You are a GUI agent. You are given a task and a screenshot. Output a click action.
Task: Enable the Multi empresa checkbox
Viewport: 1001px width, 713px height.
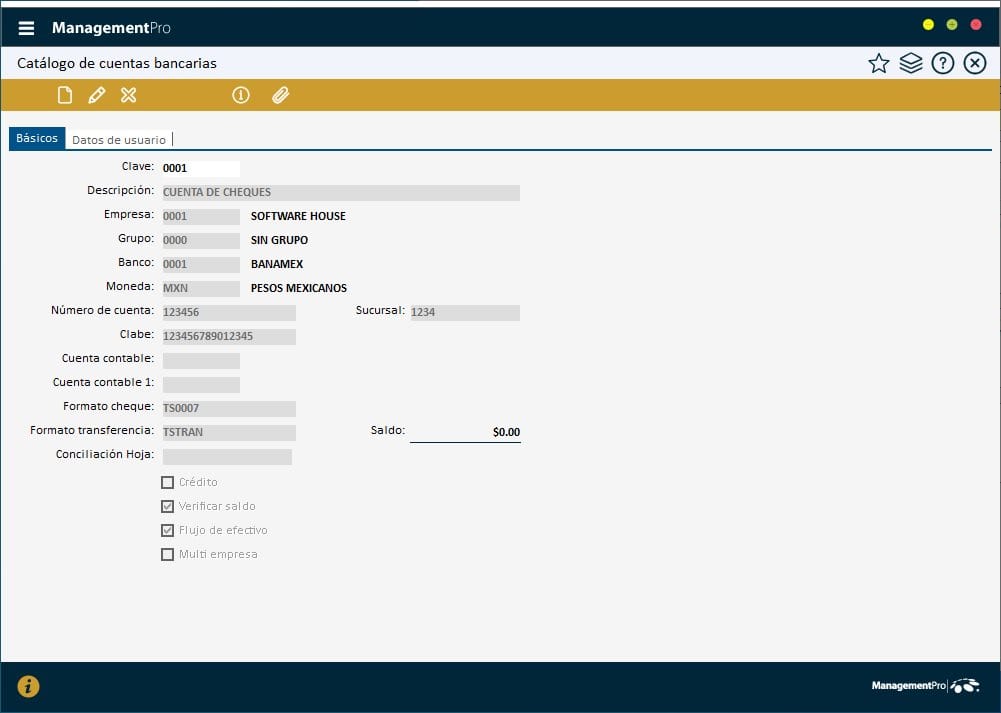168,554
